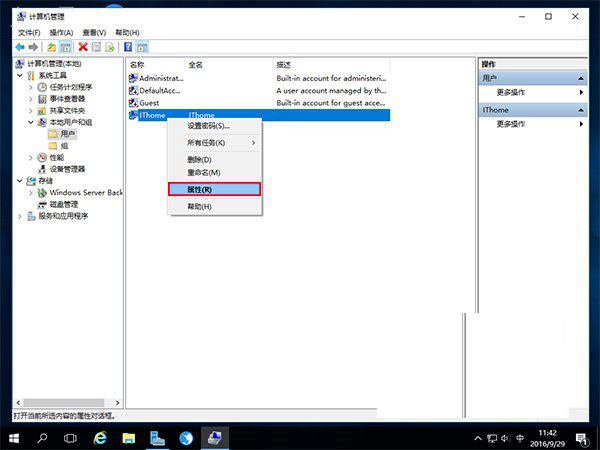
Task: Expand the 事件查看器 tree node
Action: click(x=31, y=99)
